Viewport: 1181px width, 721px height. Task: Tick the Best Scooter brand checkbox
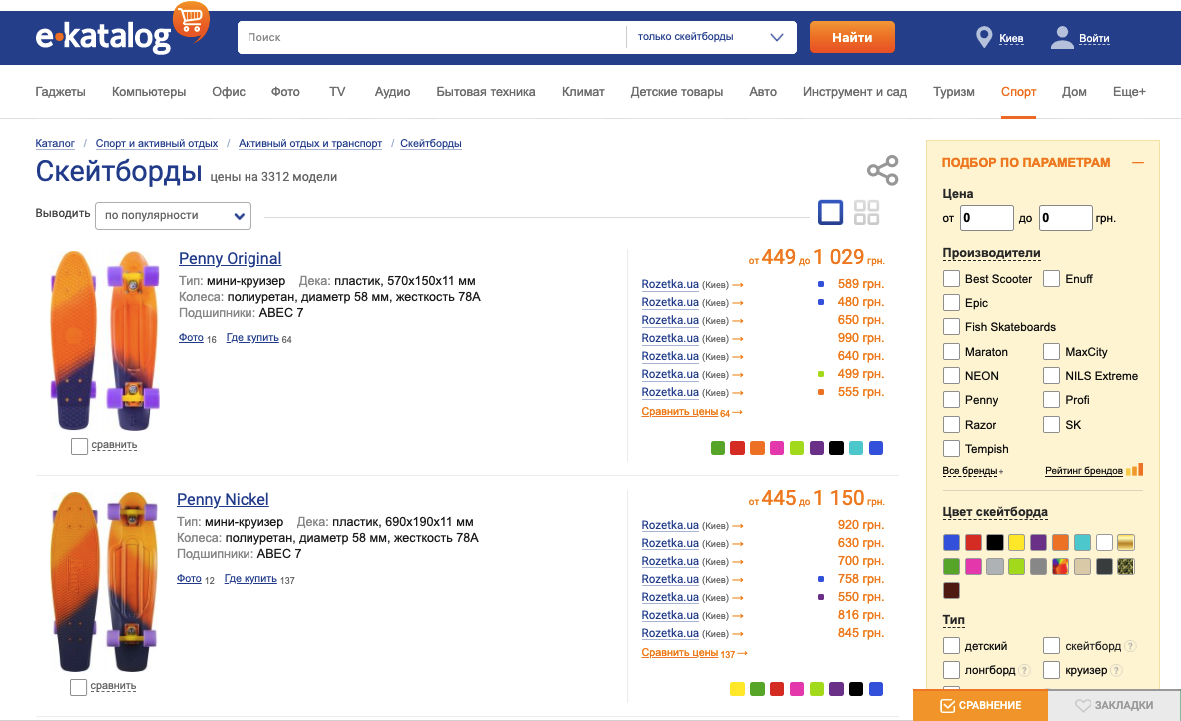pyautogui.click(x=951, y=279)
